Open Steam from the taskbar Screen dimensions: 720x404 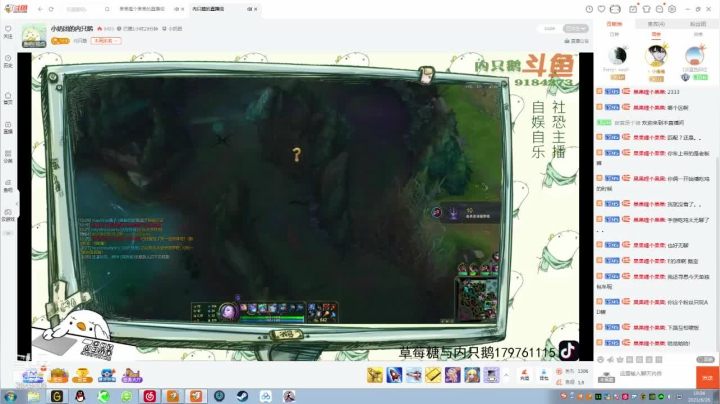pyautogui.click(x=242, y=396)
